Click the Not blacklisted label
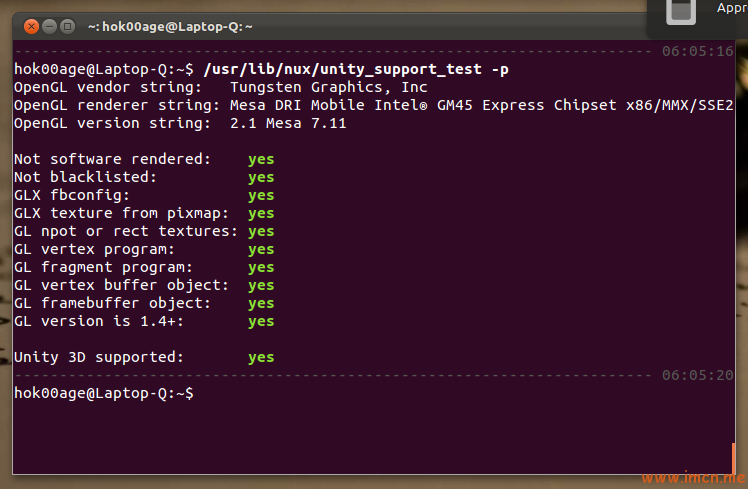Image resolution: width=748 pixels, height=489 pixels. point(85,177)
